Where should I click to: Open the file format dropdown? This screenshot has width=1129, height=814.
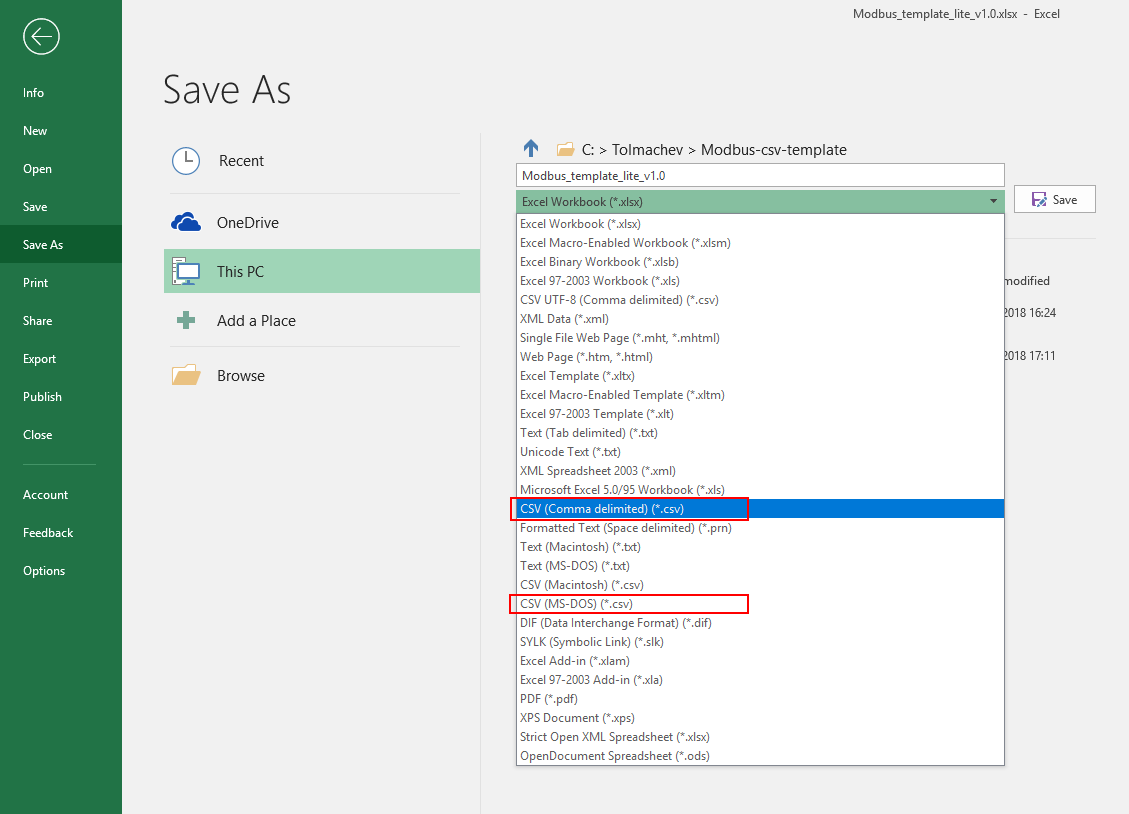tap(992, 201)
